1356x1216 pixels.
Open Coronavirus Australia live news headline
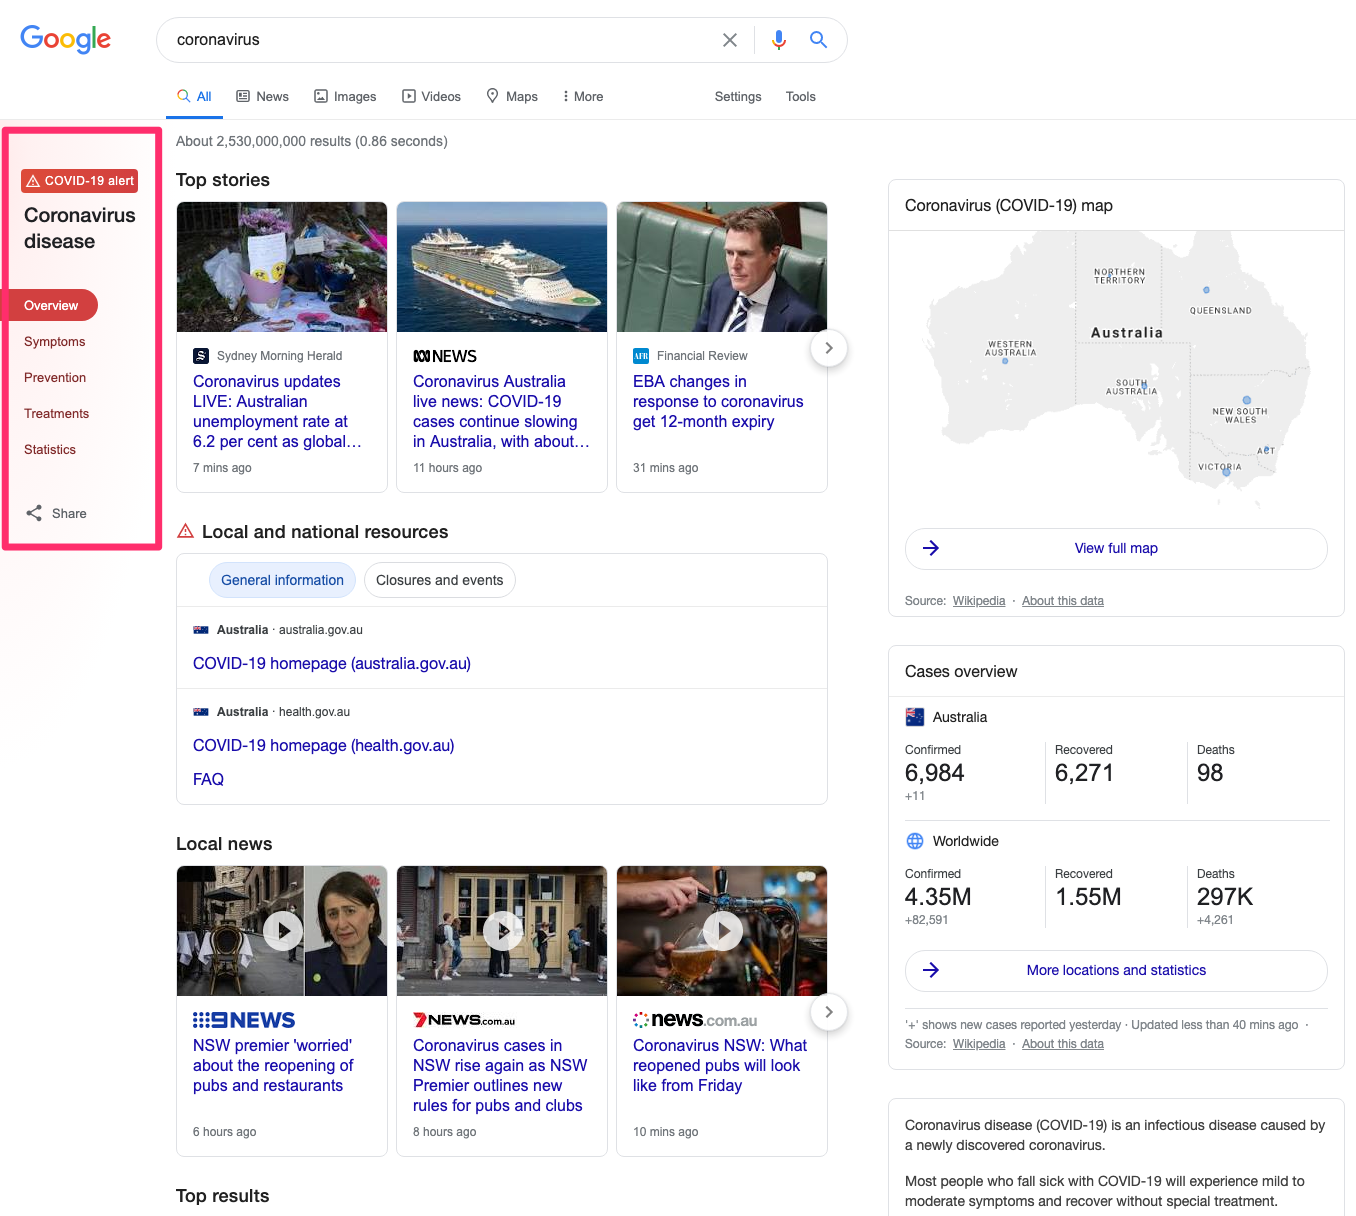click(x=501, y=412)
